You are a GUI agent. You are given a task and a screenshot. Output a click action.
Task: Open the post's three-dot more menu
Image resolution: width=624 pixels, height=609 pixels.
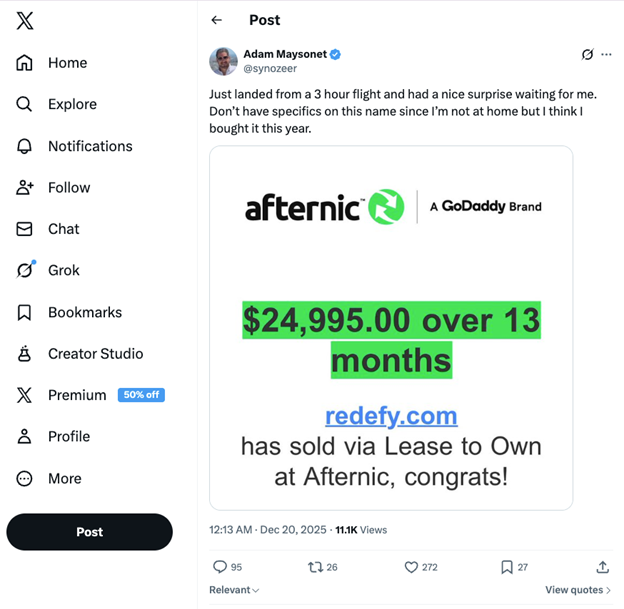coord(606,54)
